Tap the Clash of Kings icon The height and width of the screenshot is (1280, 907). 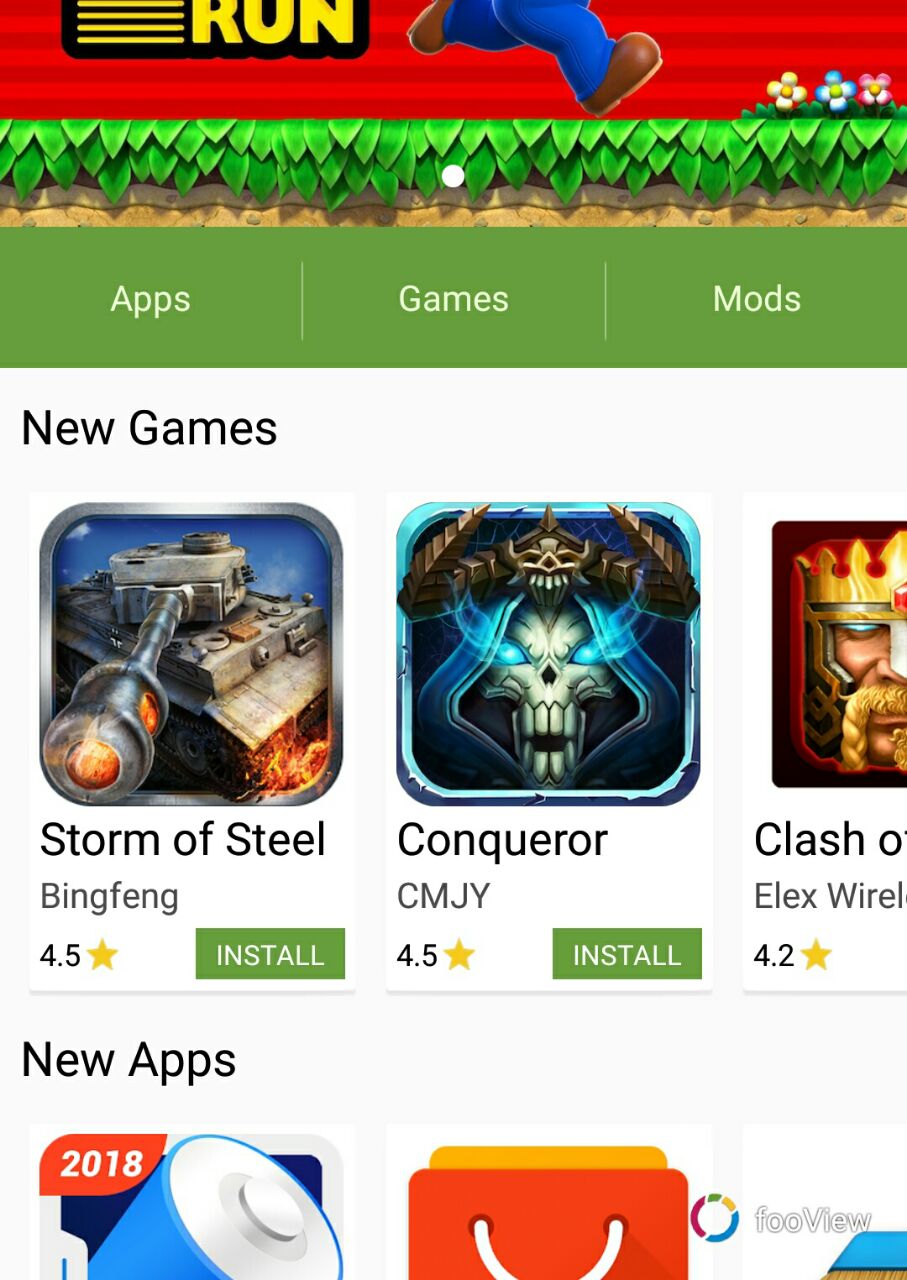click(839, 654)
